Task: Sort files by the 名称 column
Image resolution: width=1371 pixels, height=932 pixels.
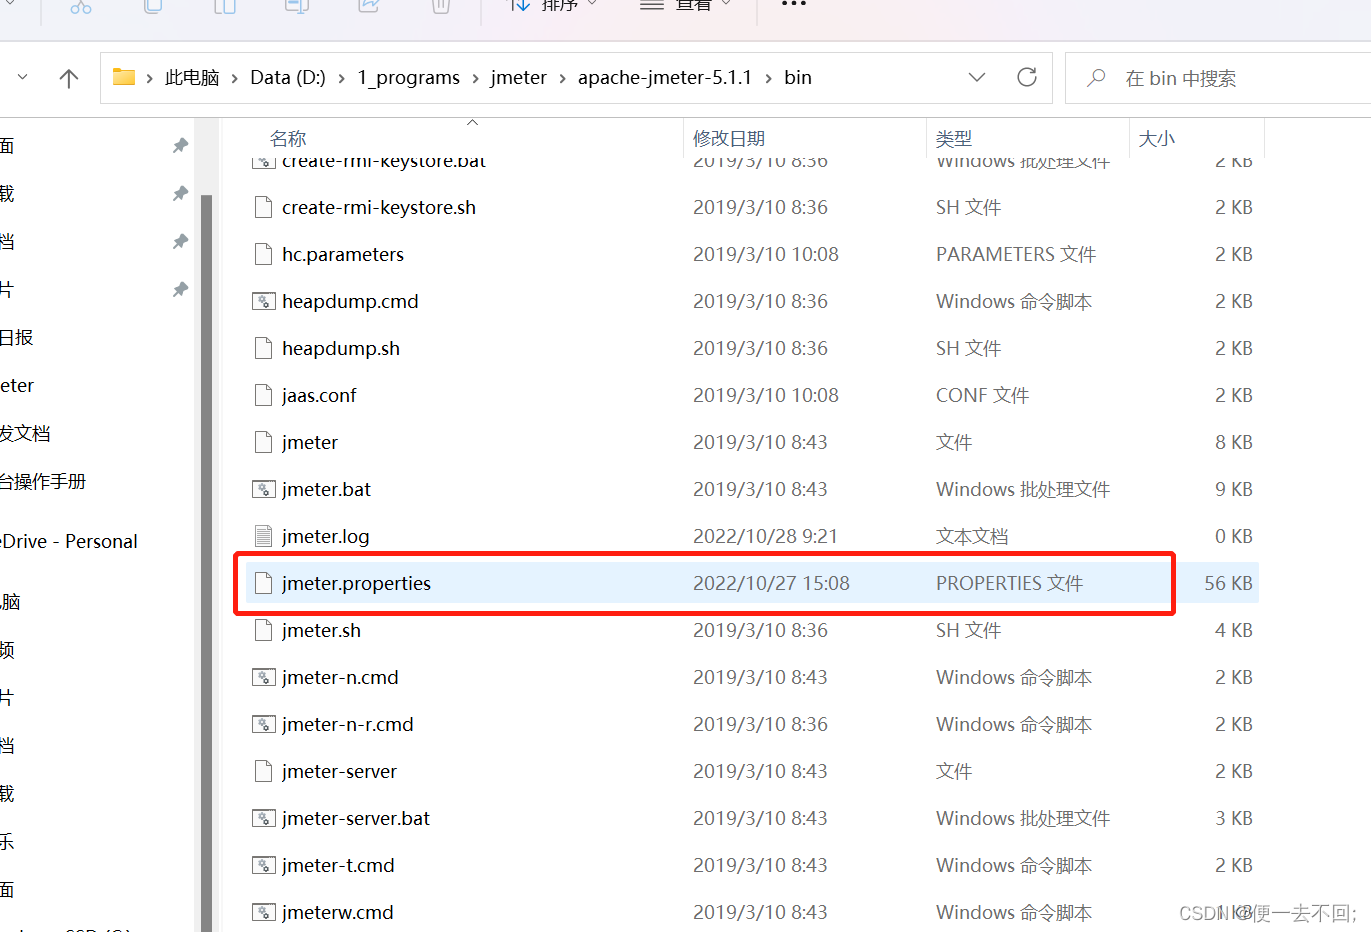Action: coord(288,138)
